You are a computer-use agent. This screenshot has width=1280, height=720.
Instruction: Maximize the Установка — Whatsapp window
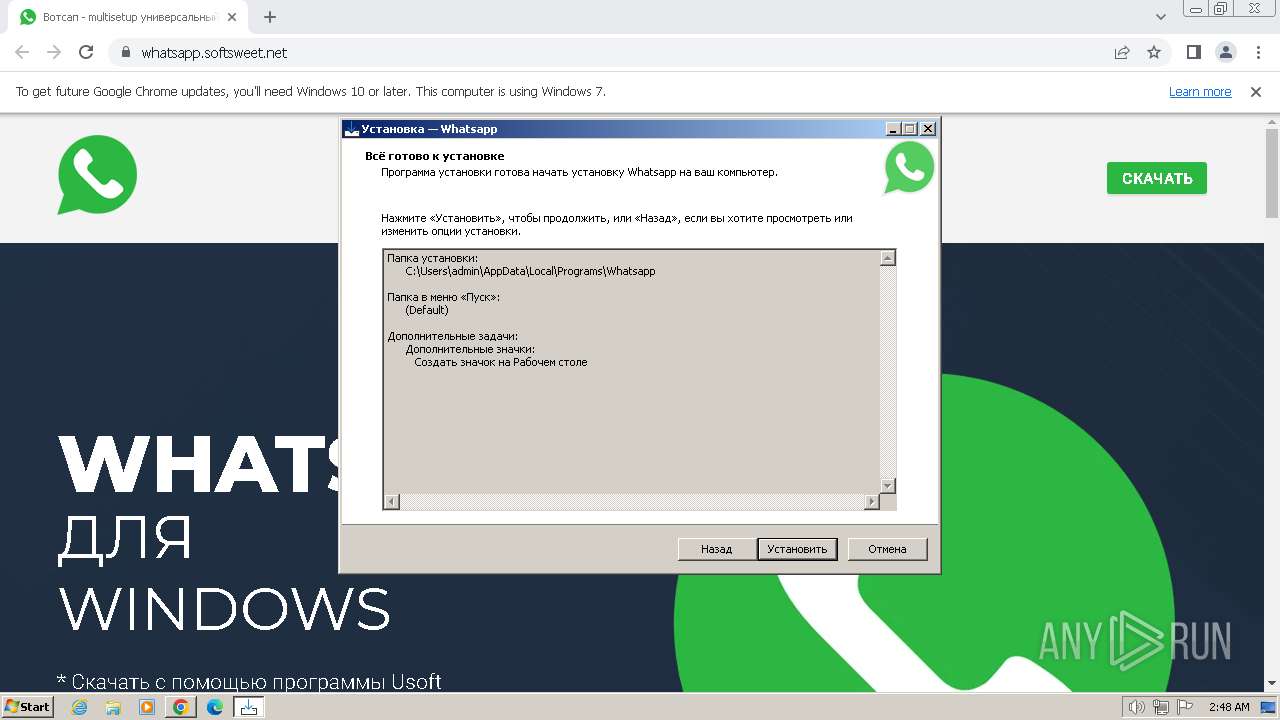pos(909,129)
